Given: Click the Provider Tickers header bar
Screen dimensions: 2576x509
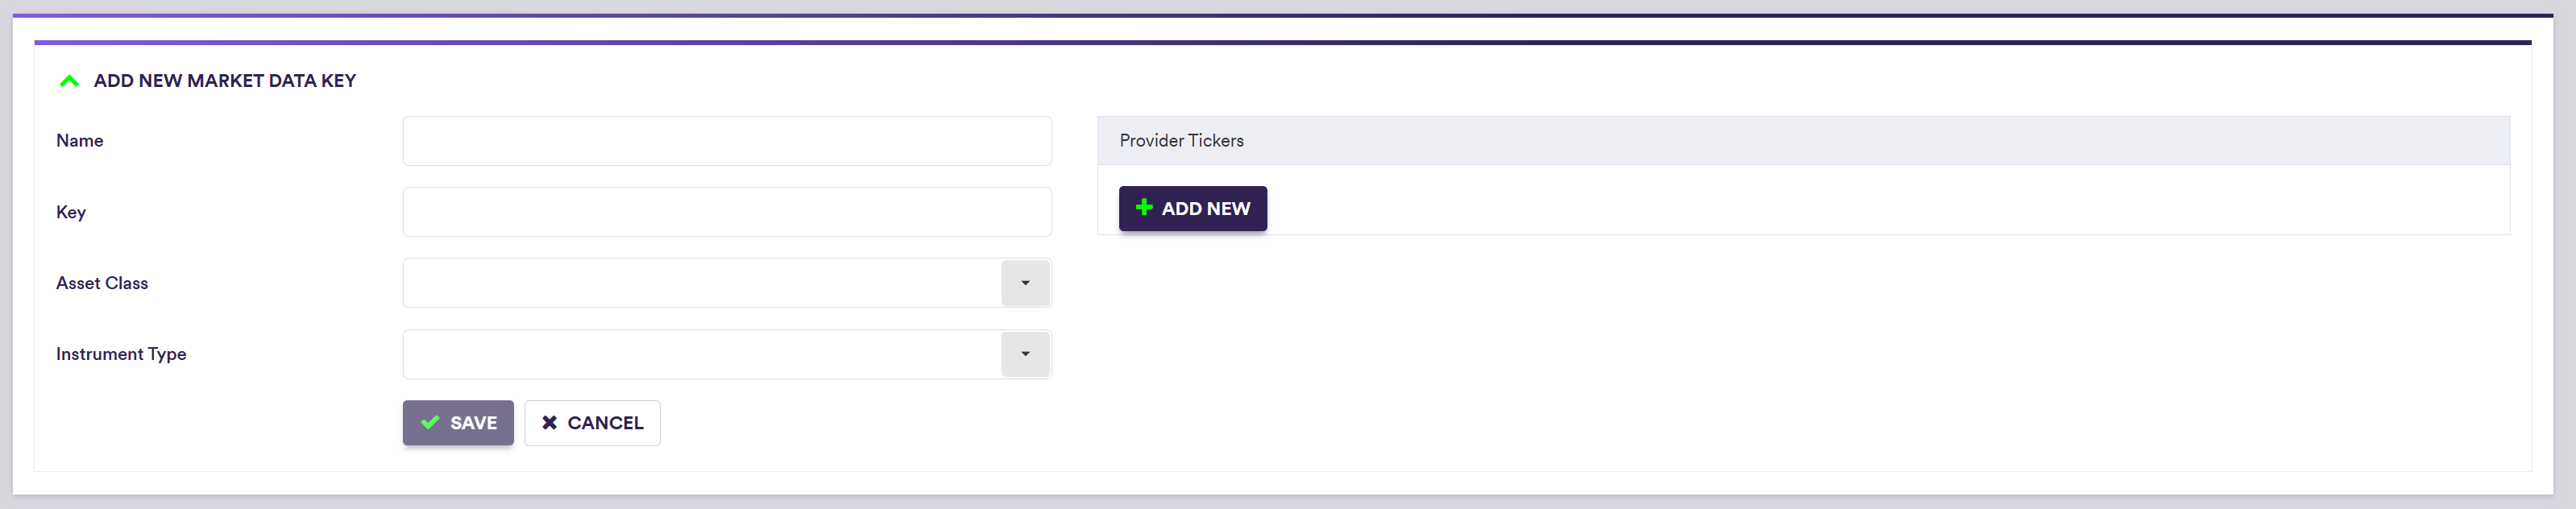Looking at the screenshot, I should [1802, 141].
